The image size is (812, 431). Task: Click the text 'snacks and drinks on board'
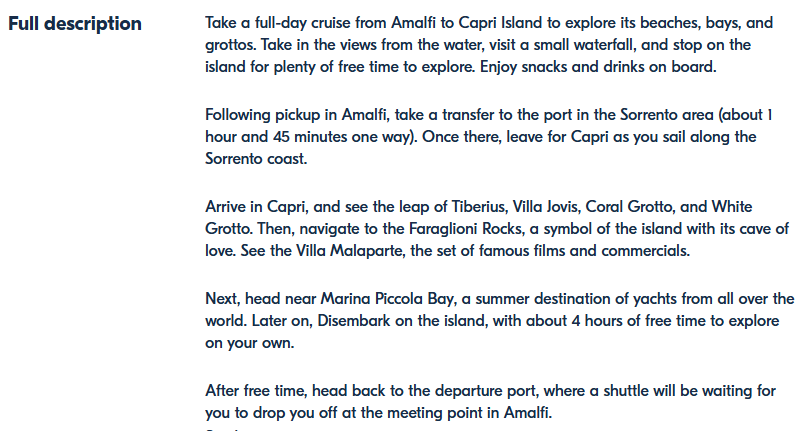pos(618,67)
